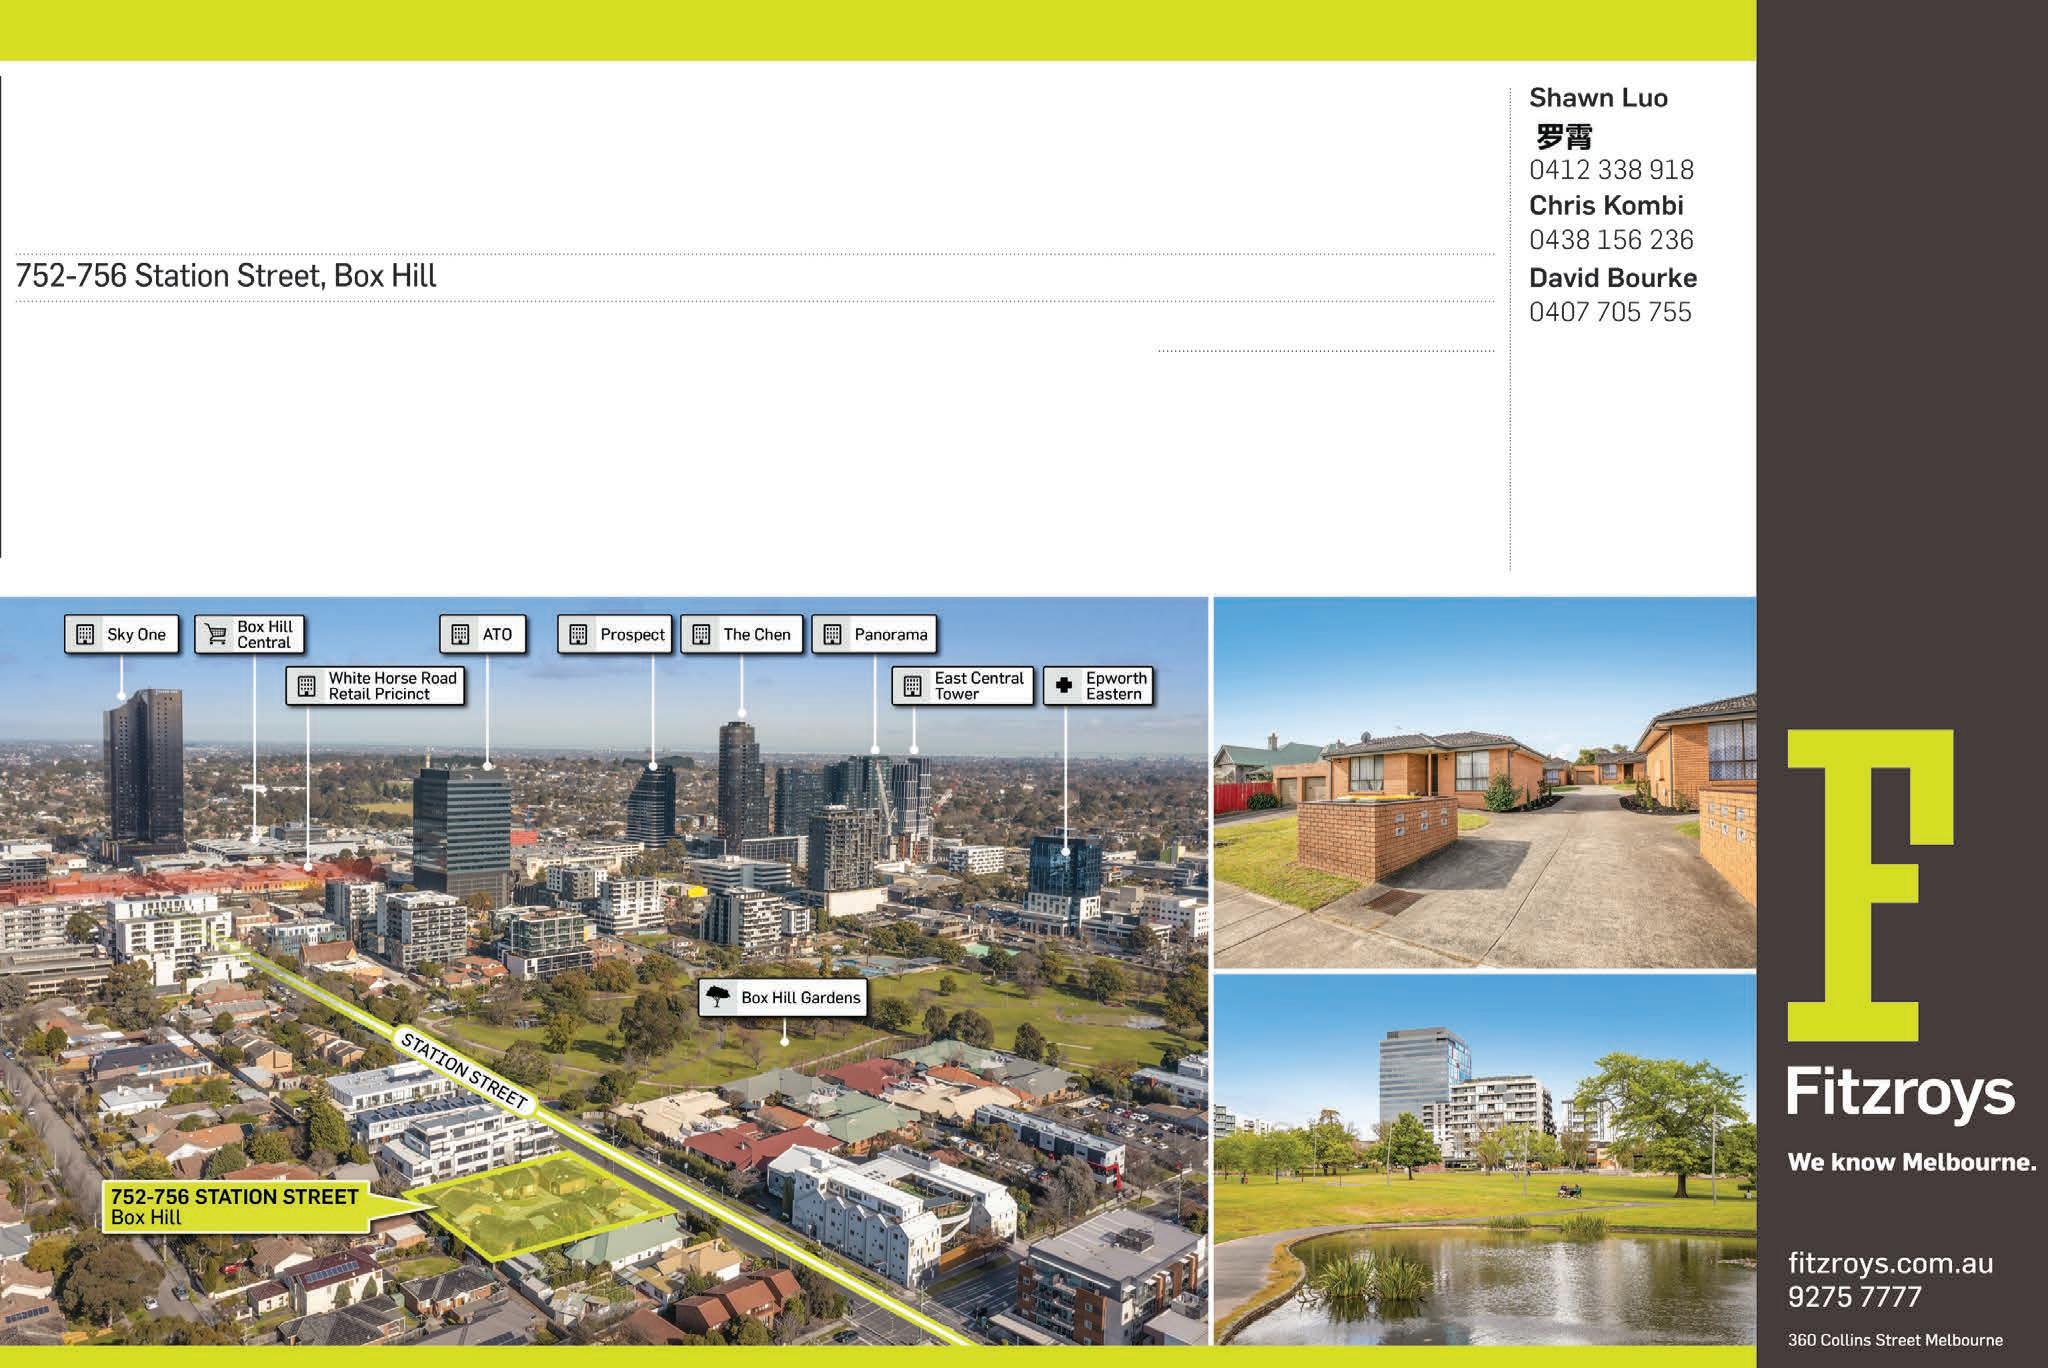This screenshot has height=1368, width=2048.
Task: Click the large Fitzroys F logo
Action: pyautogui.click(x=1870, y=885)
